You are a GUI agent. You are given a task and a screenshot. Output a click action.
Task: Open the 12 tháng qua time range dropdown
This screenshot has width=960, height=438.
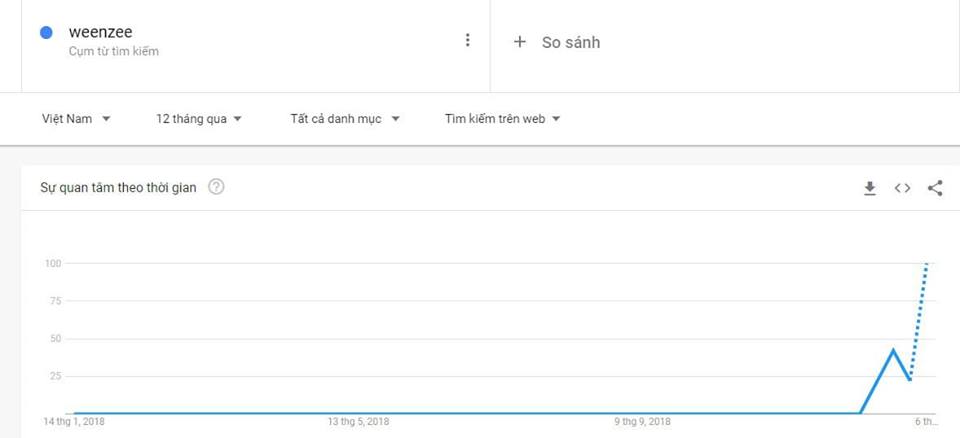coord(199,119)
